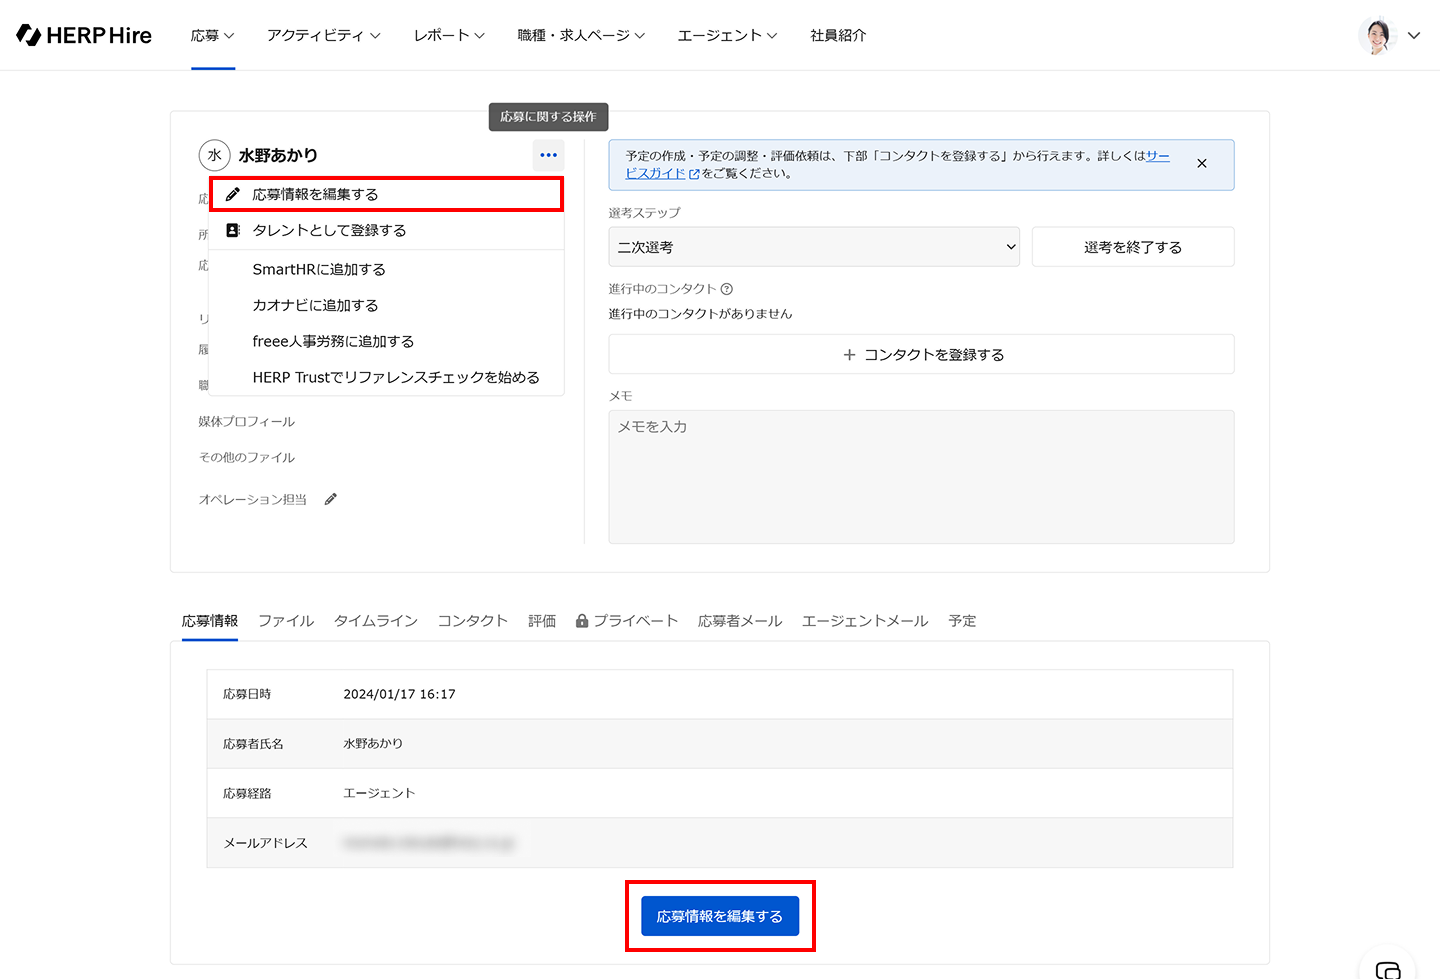Switch to the ファイル tab
Image resolution: width=1440 pixels, height=979 pixels.
pos(286,621)
